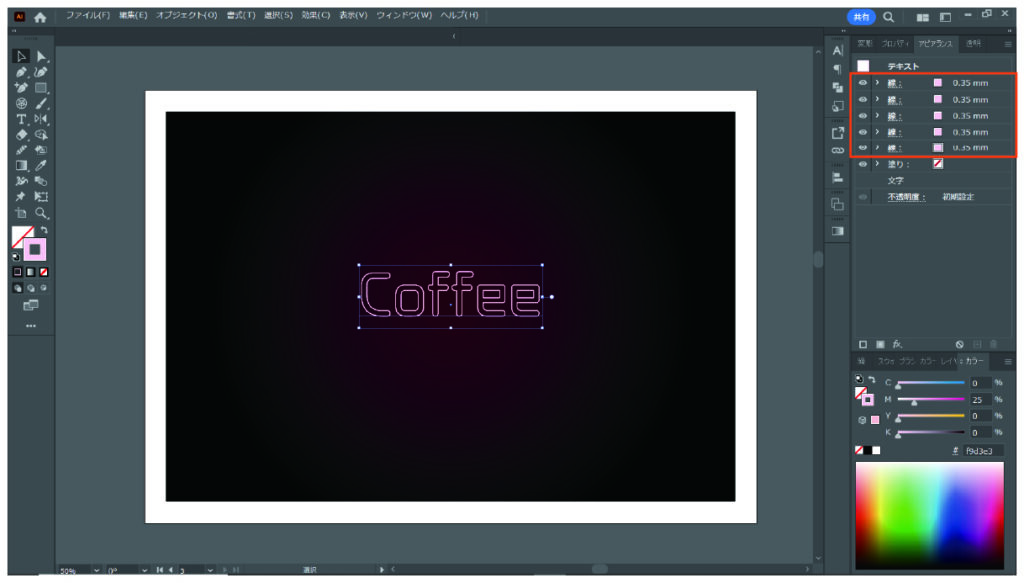Image resolution: width=1024 pixels, height=583 pixels.
Task: Clear appearance with the circle-slash icon
Action: (959, 344)
